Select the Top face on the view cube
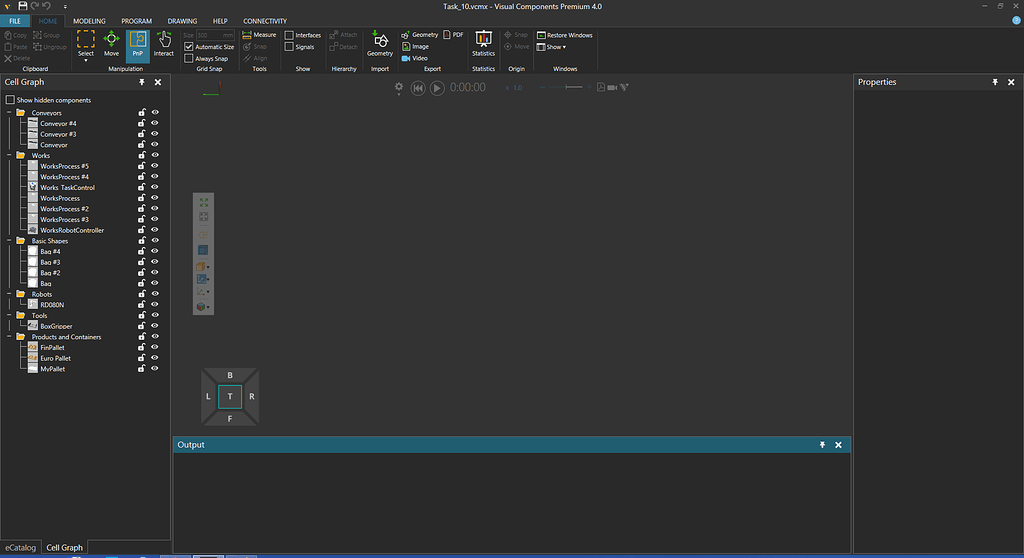1024x558 pixels. tap(230, 397)
